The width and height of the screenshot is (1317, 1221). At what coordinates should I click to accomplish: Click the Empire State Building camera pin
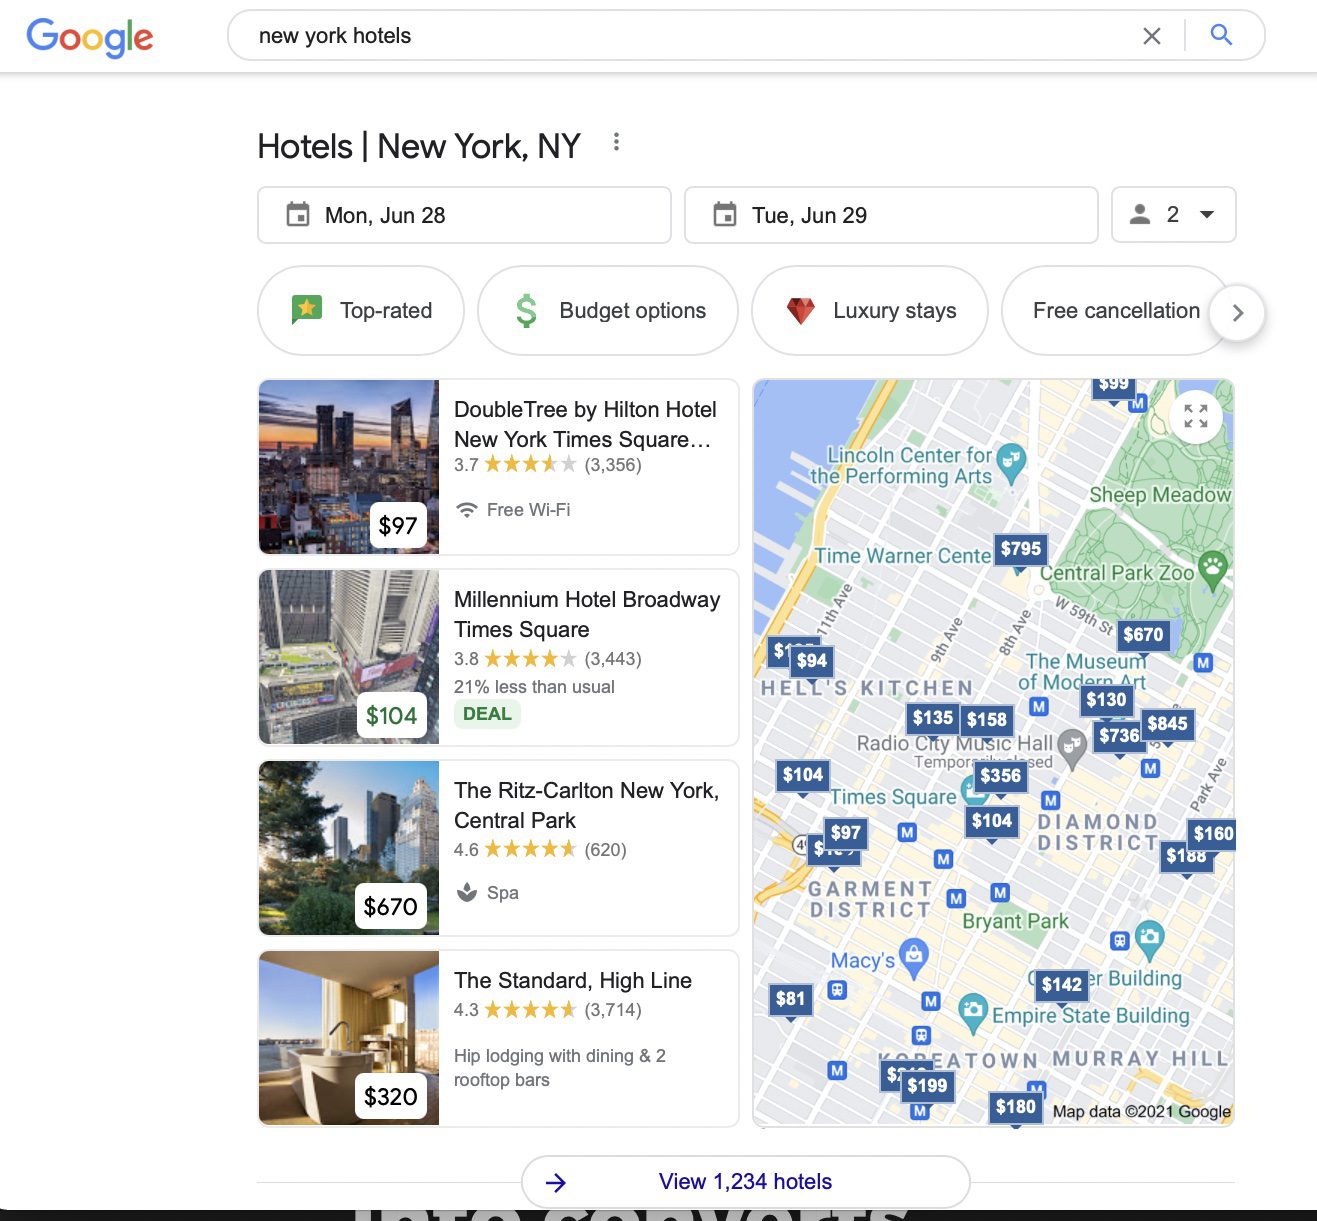[x=972, y=1012]
